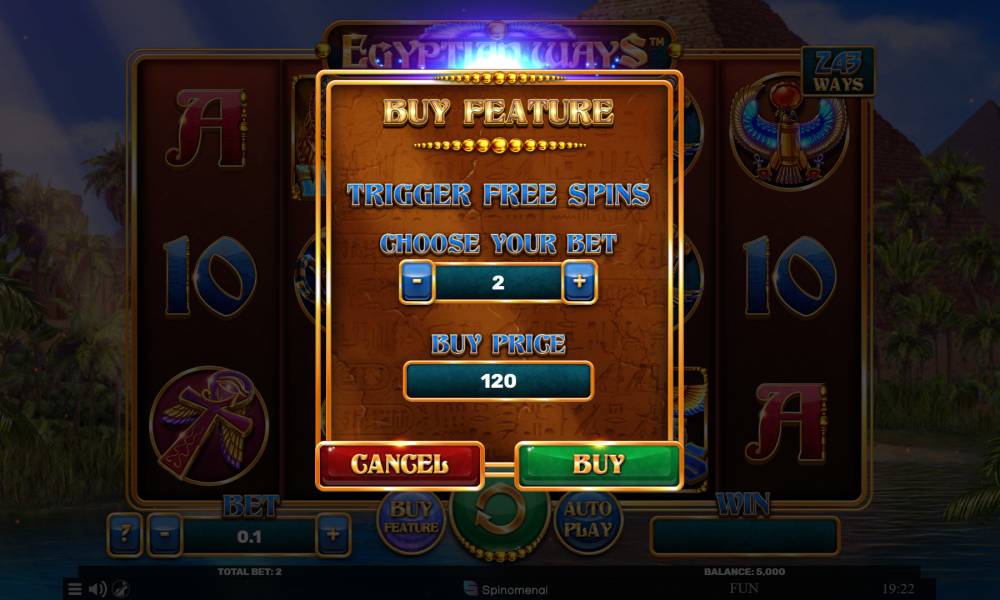Cancel the Buy Feature dialog

pyautogui.click(x=400, y=465)
